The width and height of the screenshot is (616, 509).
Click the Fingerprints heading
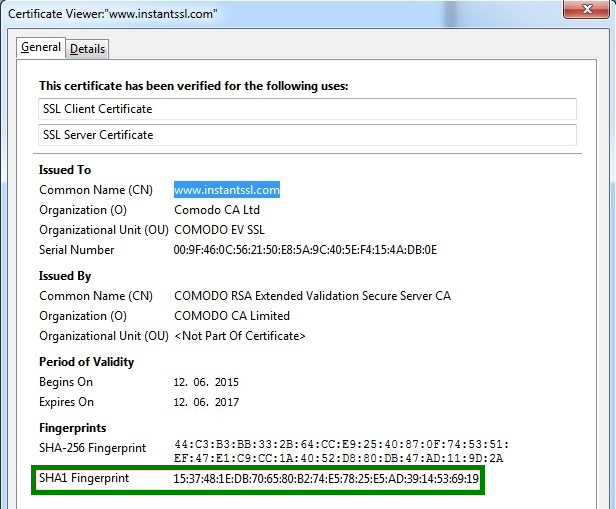pyautogui.click(x=73, y=428)
